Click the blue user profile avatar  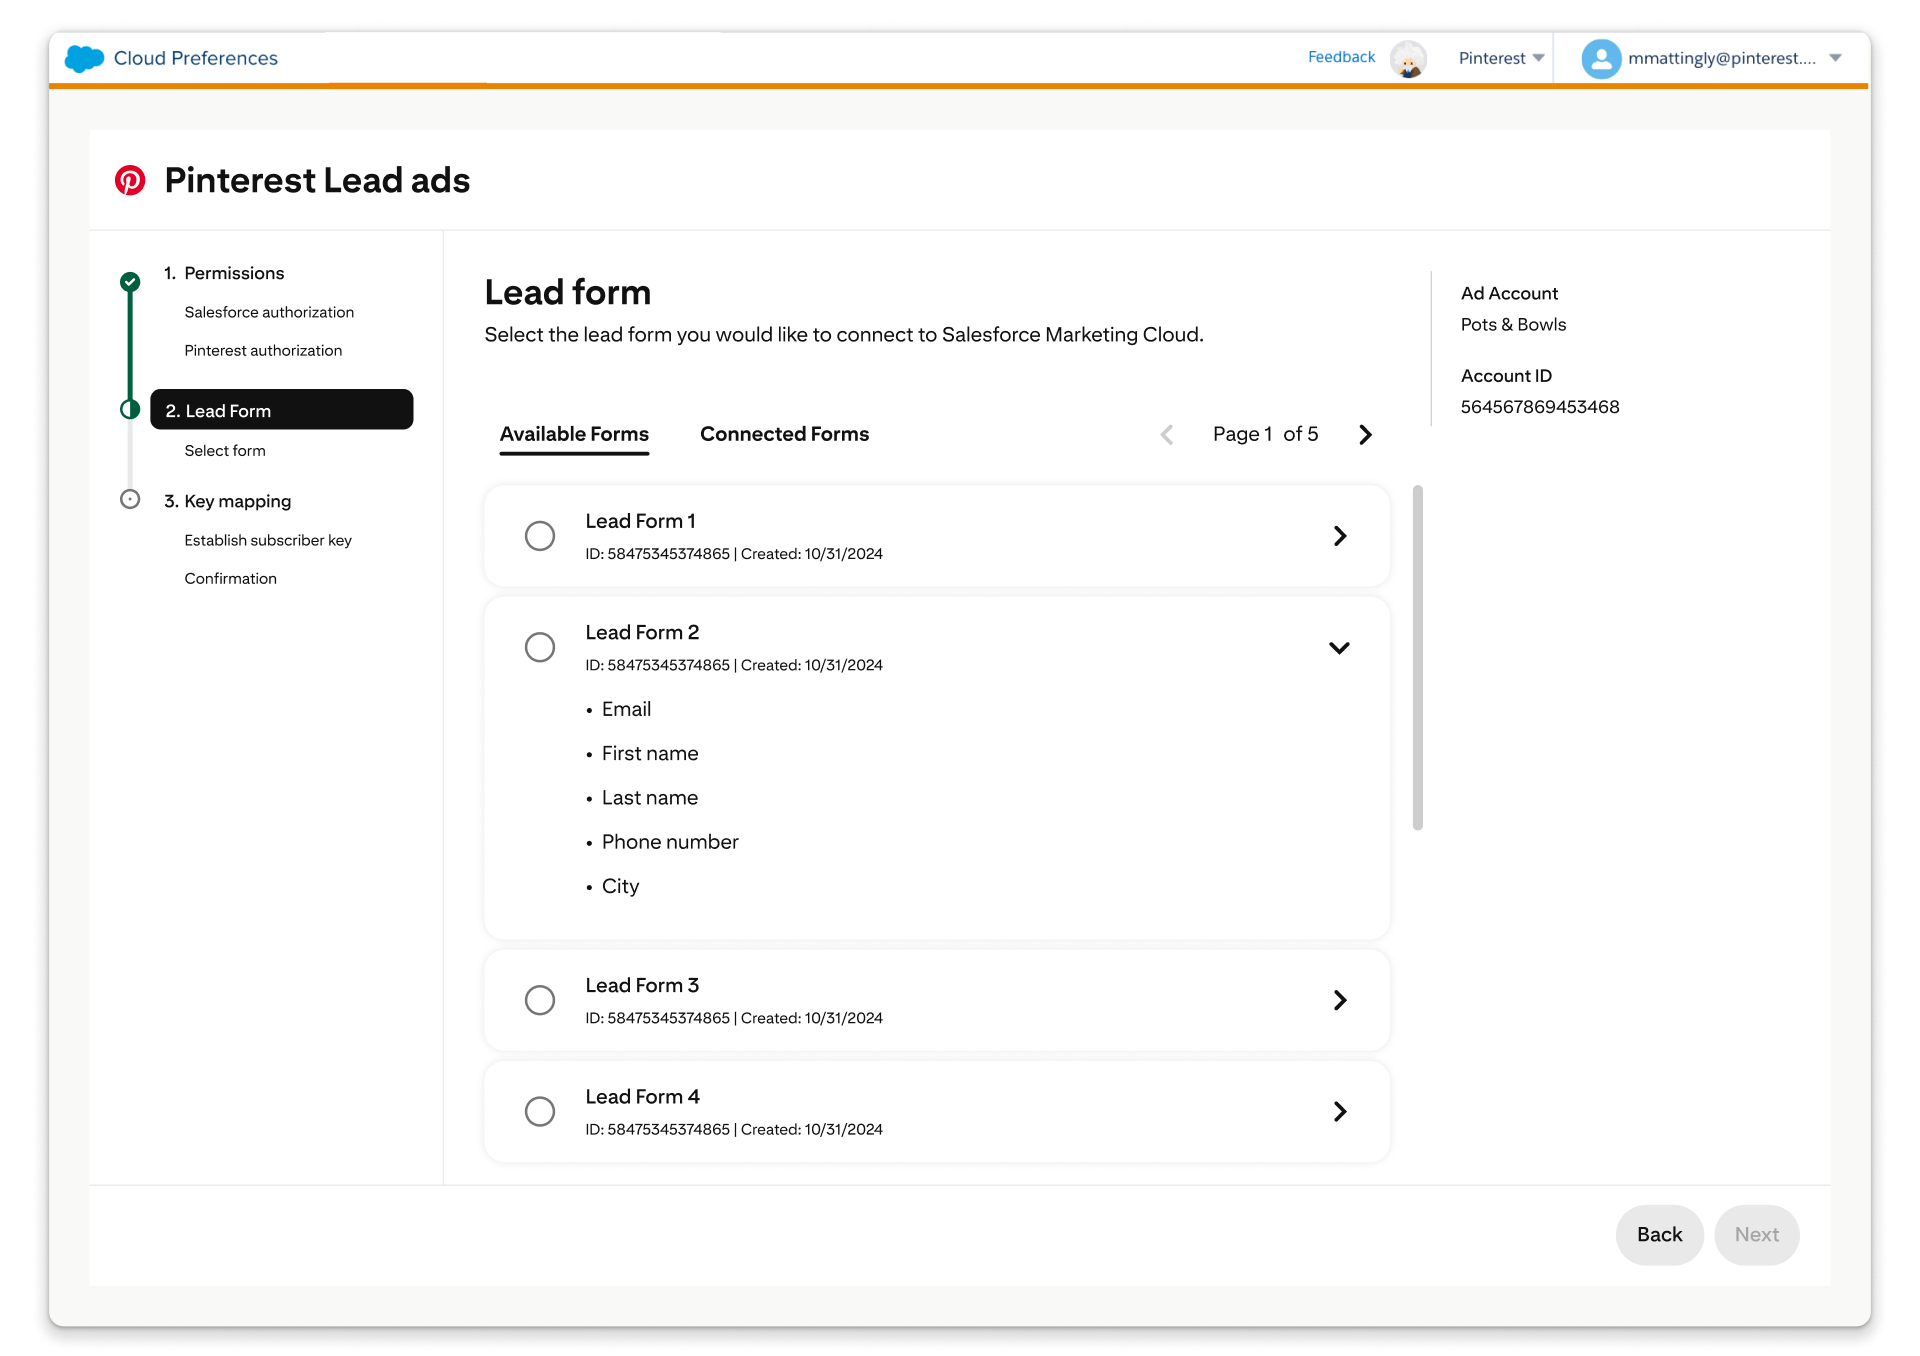[1600, 59]
